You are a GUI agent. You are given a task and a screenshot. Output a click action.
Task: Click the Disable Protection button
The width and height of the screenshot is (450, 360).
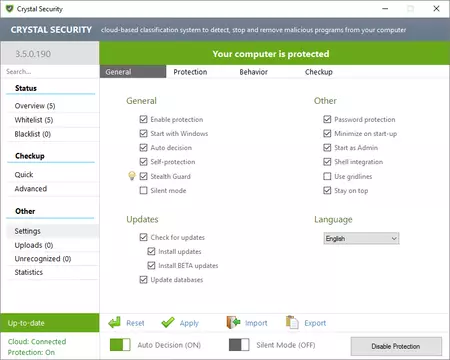coord(396,346)
